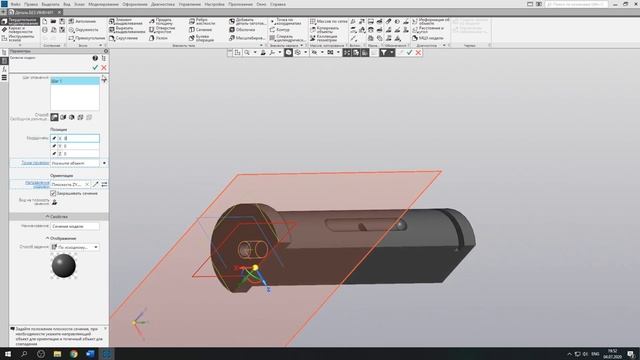Confirm section with green checkmark in Parameters panel

[x=95, y=67]
